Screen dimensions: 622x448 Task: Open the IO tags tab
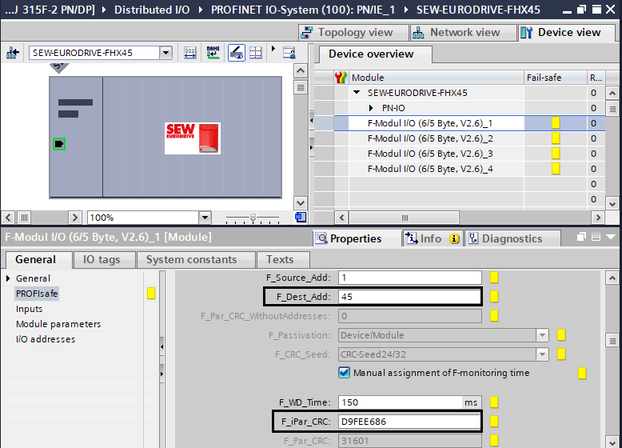pyautogui.click(x=102, y=259)
